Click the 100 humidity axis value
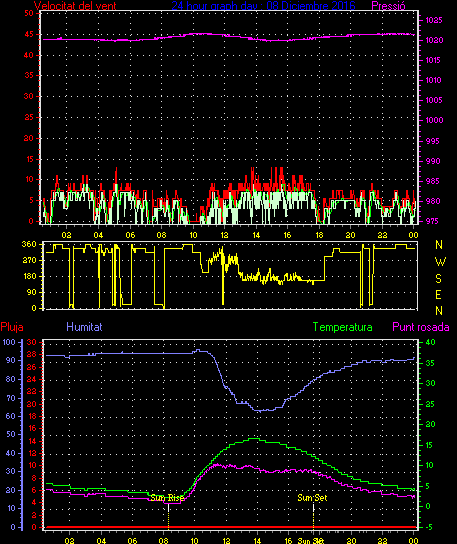Viewport: 457px width, 544px height. coord(9,342)
